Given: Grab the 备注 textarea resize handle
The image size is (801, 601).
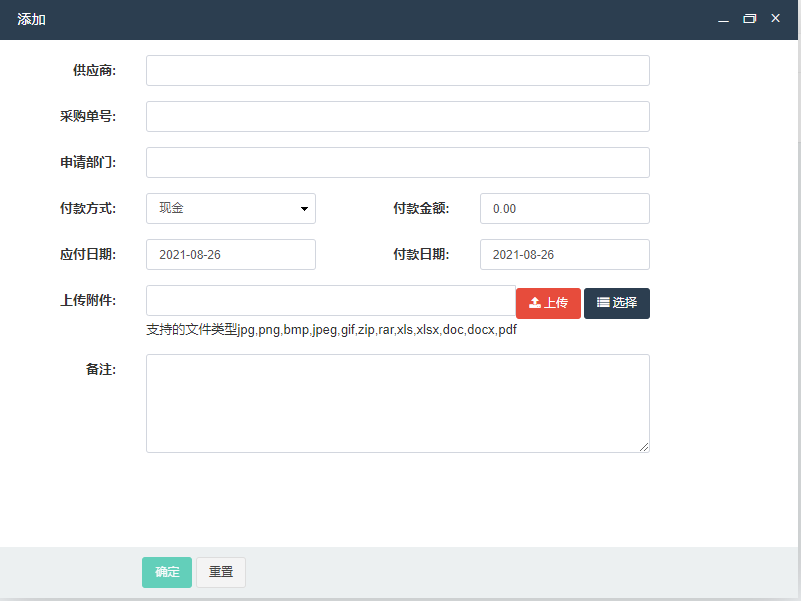Looking at the screenshot, I should coord(644,447).
